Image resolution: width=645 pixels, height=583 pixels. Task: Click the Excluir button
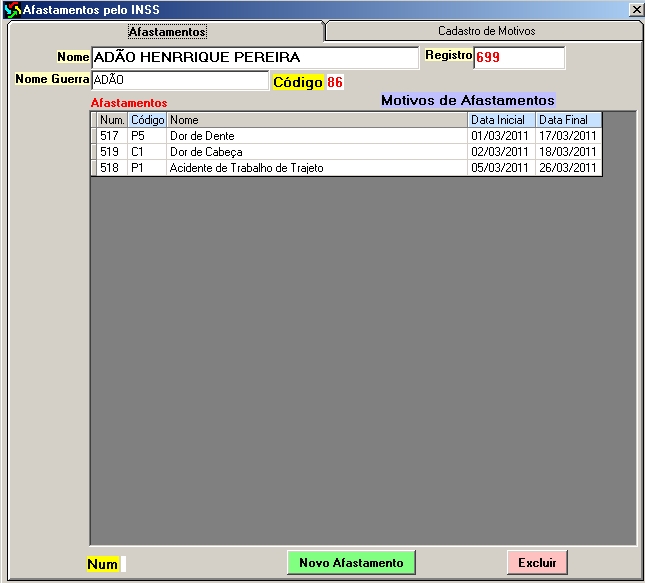pyautogui.click(x=537, y=562)
